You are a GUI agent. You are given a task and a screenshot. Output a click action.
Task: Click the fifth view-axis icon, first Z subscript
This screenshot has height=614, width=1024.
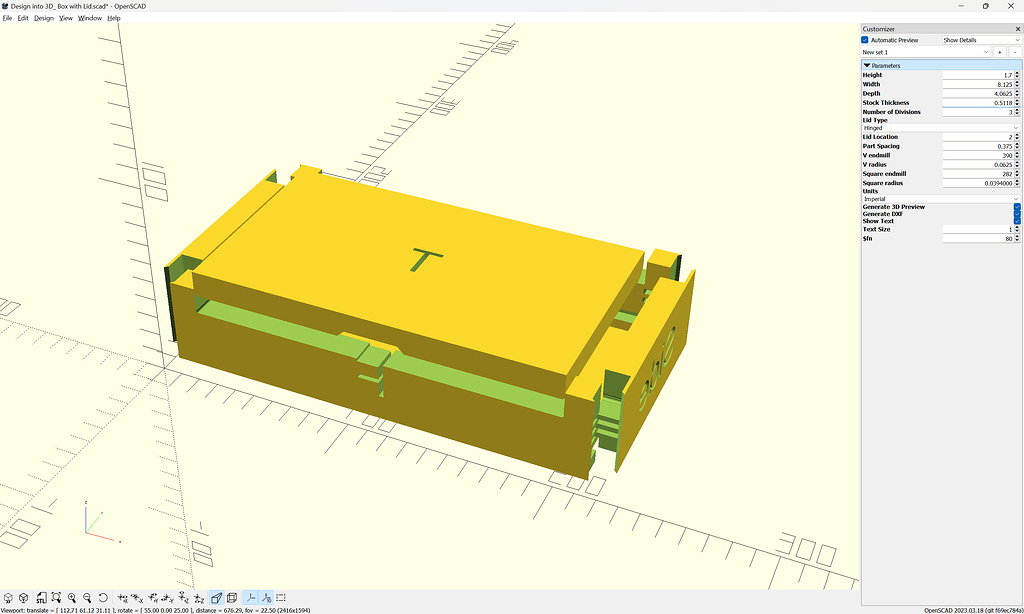click(x=184, y=598)
